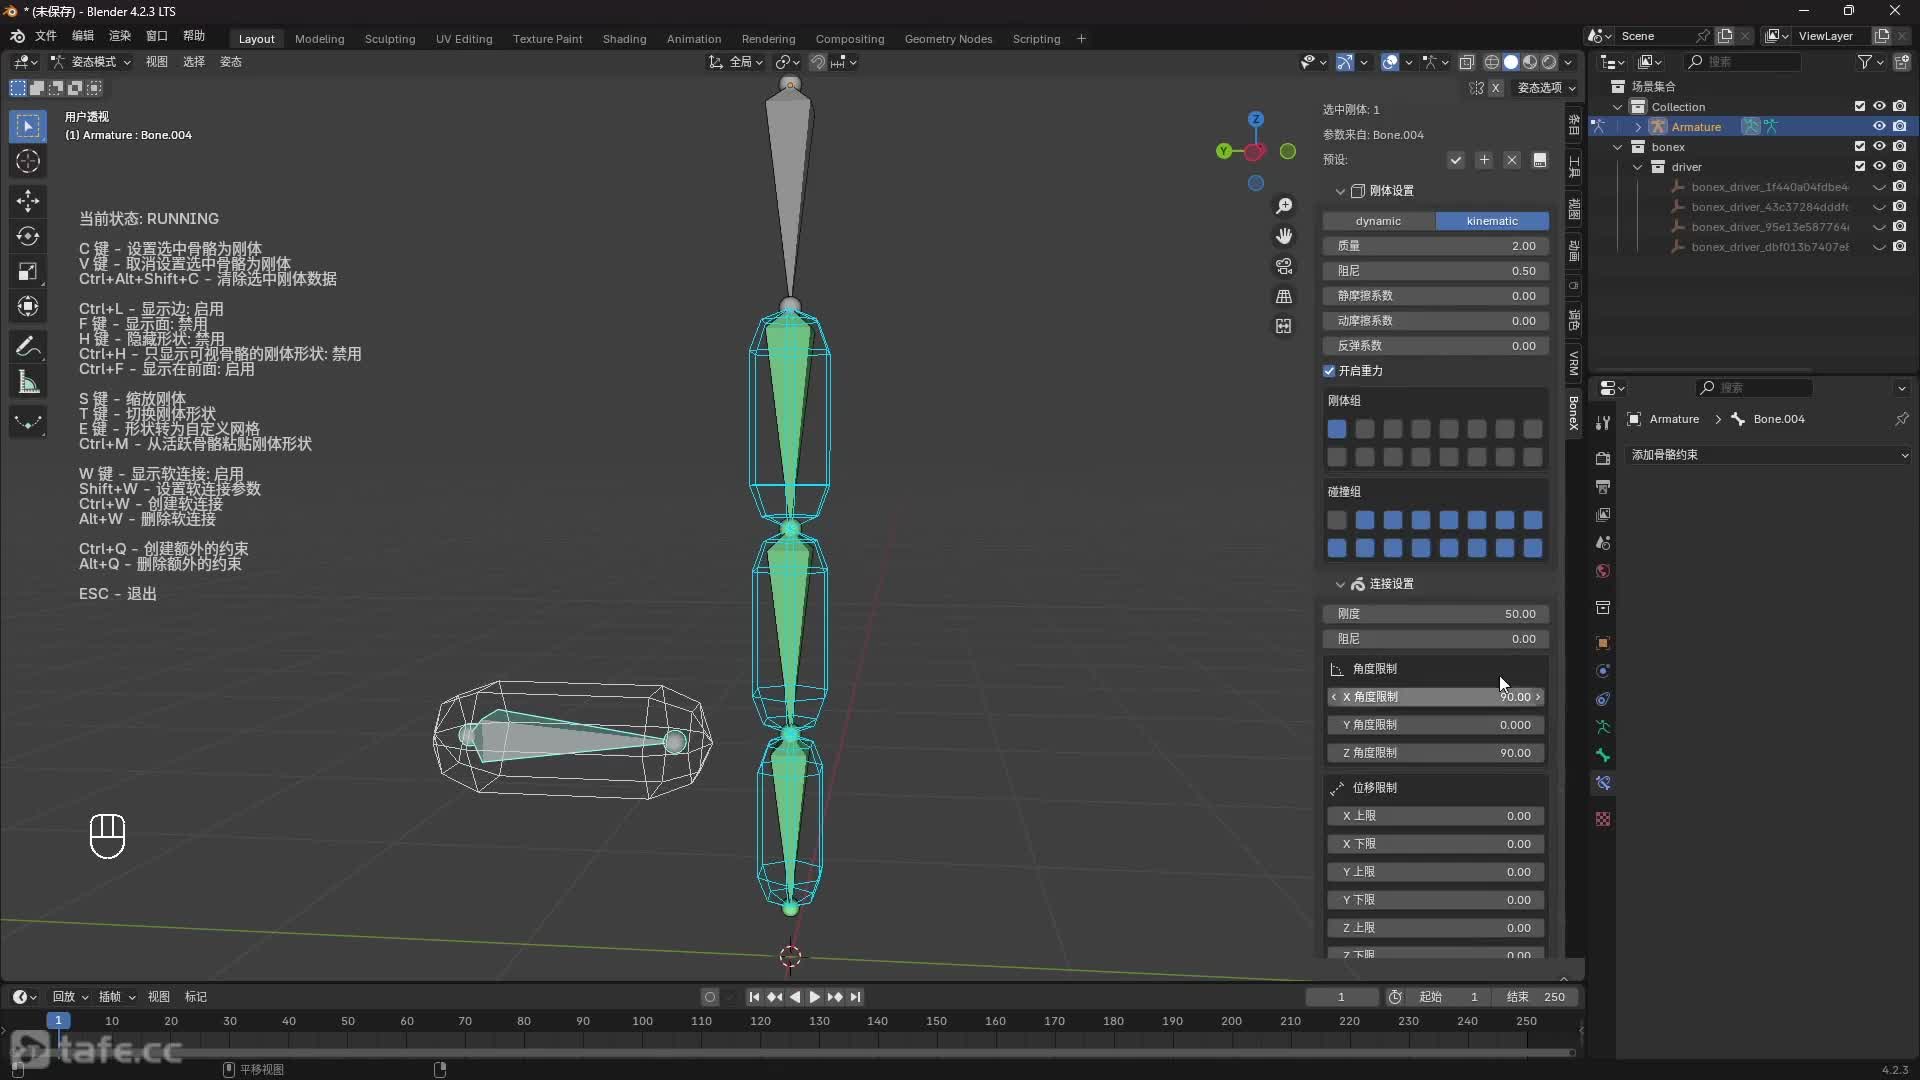Toggle the first collision group square
The width and height of the screenshot is (1920, 1080).
coord(1337,520)
